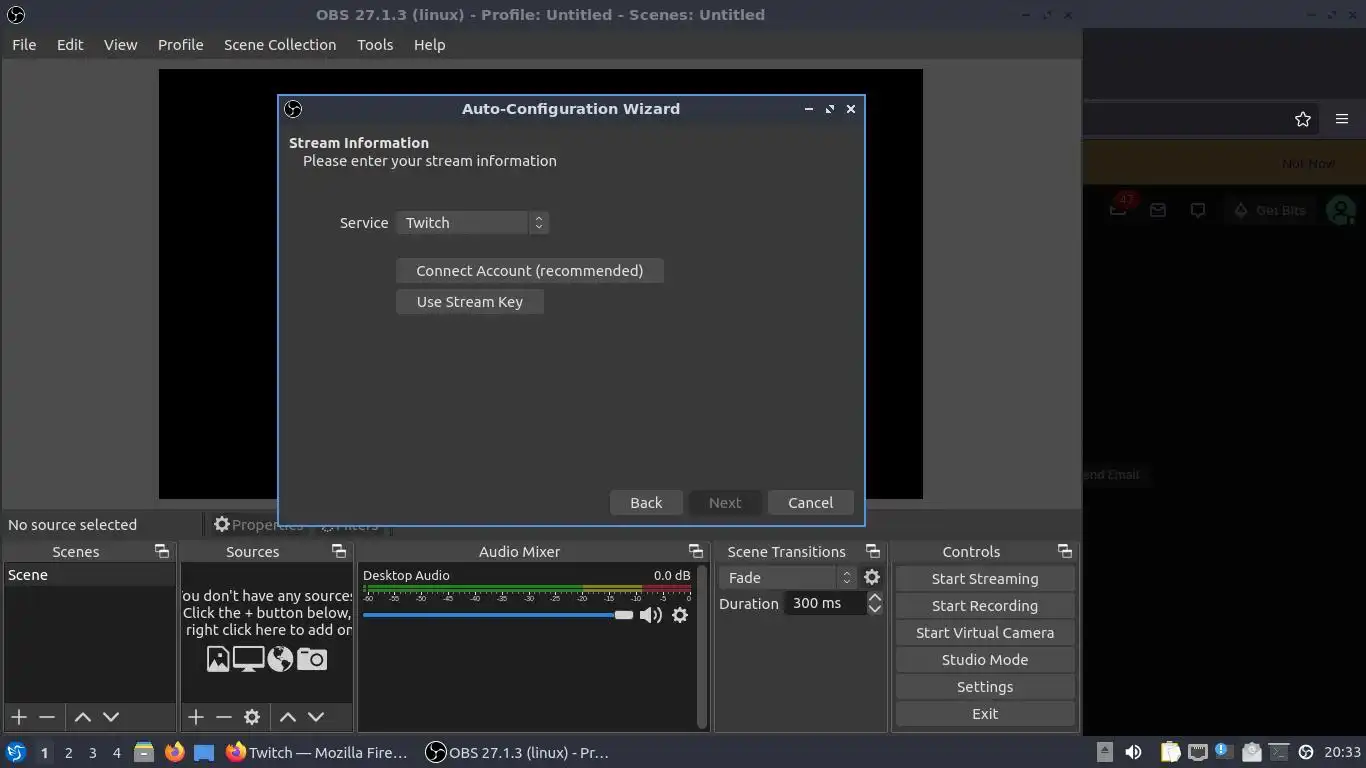
Task: Open Desktop Audio settings gear
Action: tap(680, 615)
